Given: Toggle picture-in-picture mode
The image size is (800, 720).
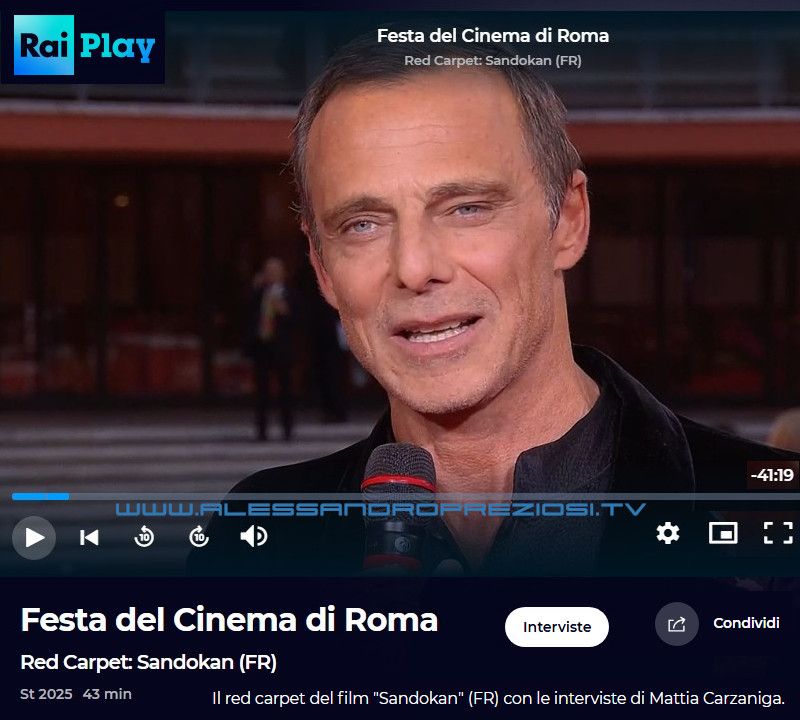Looking at the screenshot, I should pos(723,533).
